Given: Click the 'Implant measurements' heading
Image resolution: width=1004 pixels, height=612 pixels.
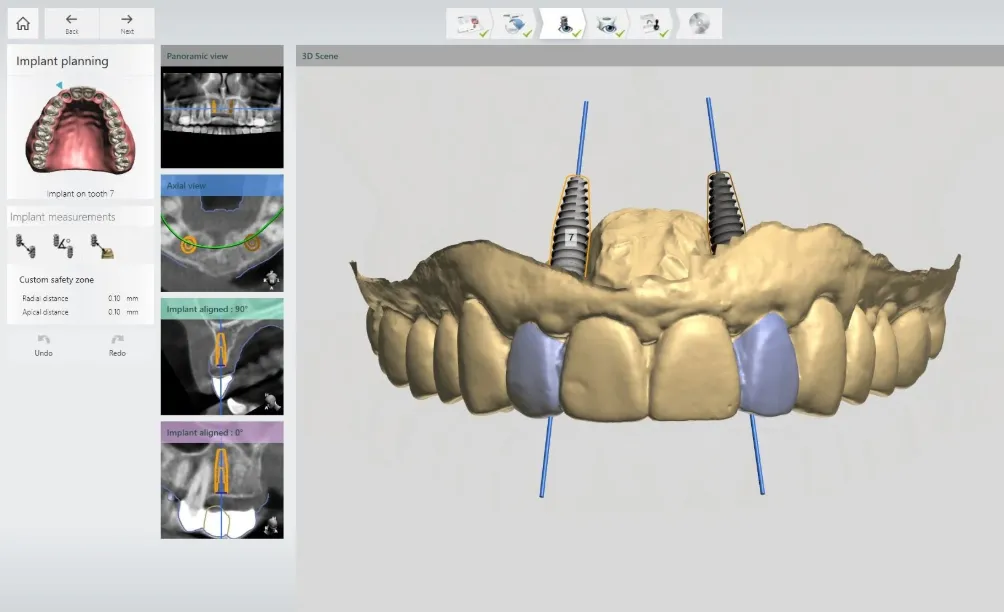Looking at the screenshot, I should pyautogui.click(x=63, y=217).
